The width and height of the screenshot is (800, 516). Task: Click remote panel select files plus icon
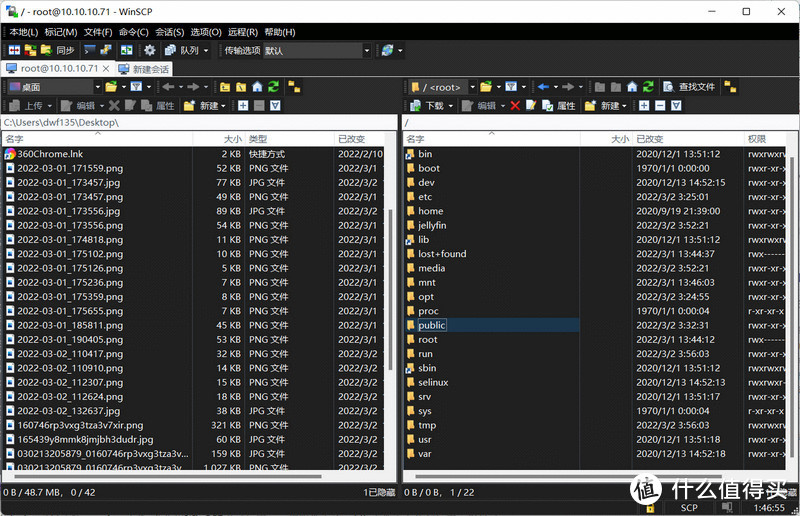click(x=644, y=106)
